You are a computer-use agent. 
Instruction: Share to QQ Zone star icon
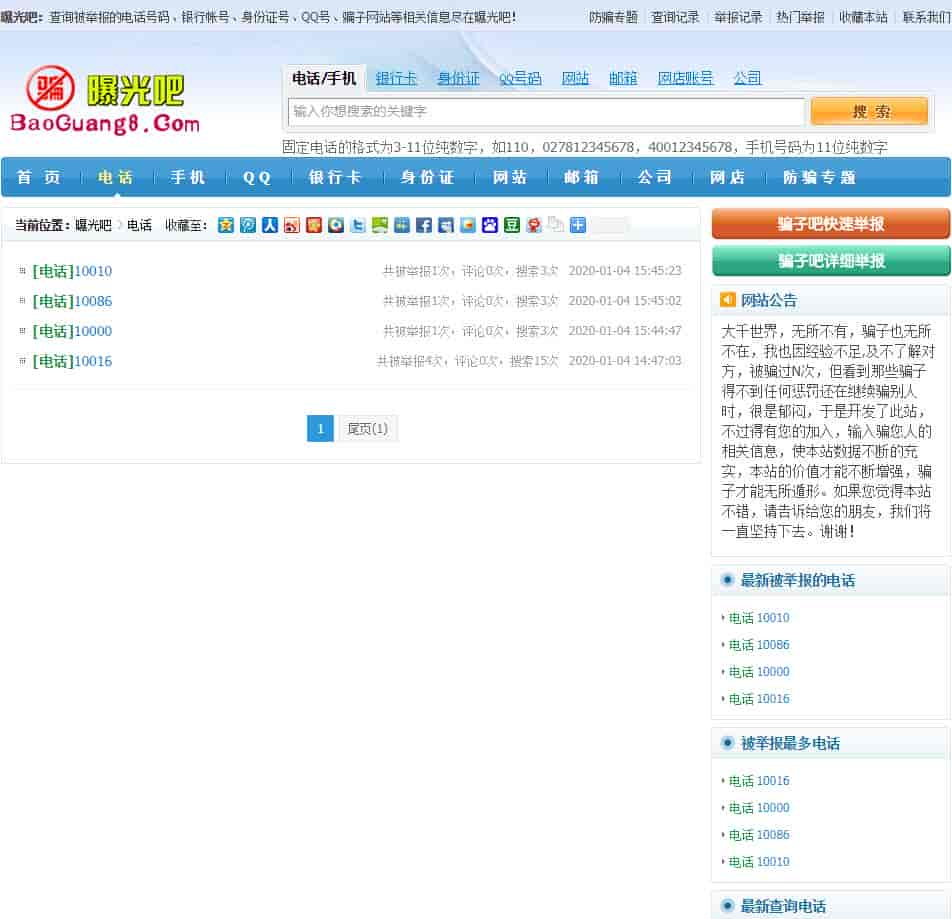click(x=226, y=225)
